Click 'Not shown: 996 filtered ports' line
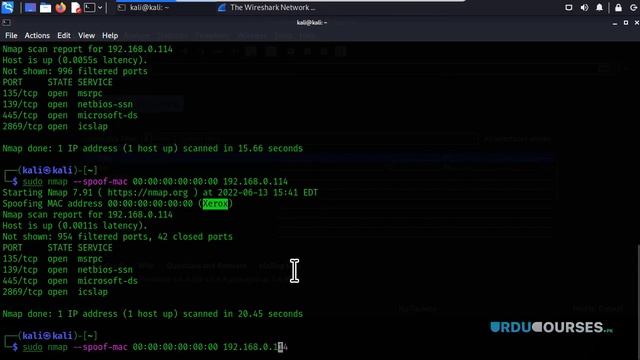The width and height of the screenshot is (640, 360). point(75,71)
